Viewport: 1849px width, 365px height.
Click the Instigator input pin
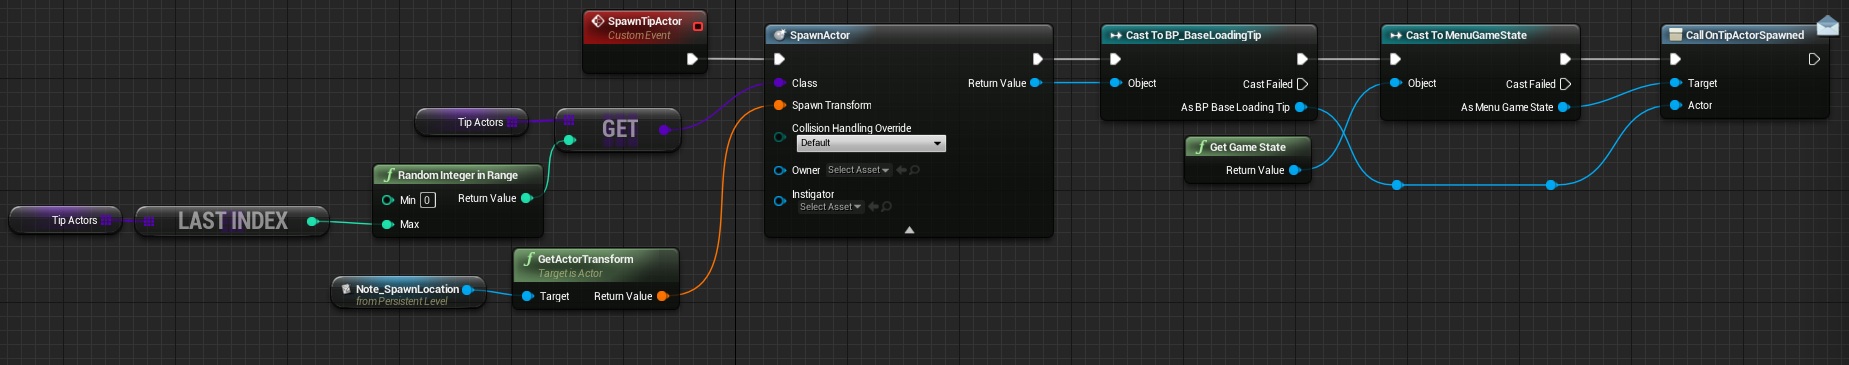click(779, 201)
